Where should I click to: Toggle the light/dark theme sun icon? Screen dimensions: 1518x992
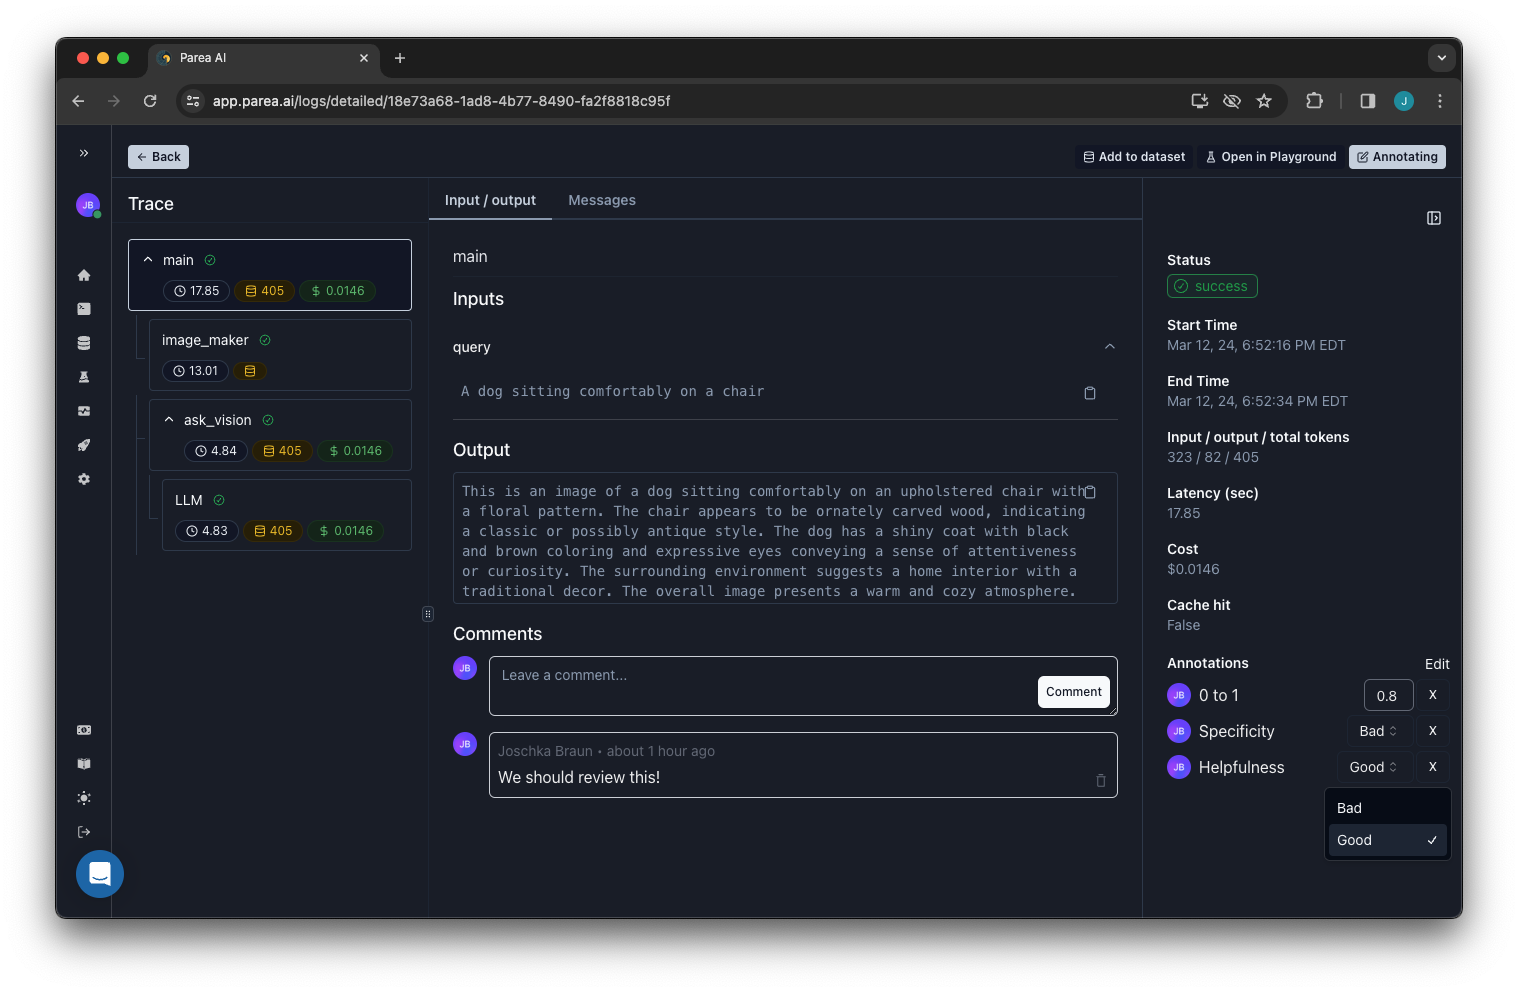coord(84,798)
